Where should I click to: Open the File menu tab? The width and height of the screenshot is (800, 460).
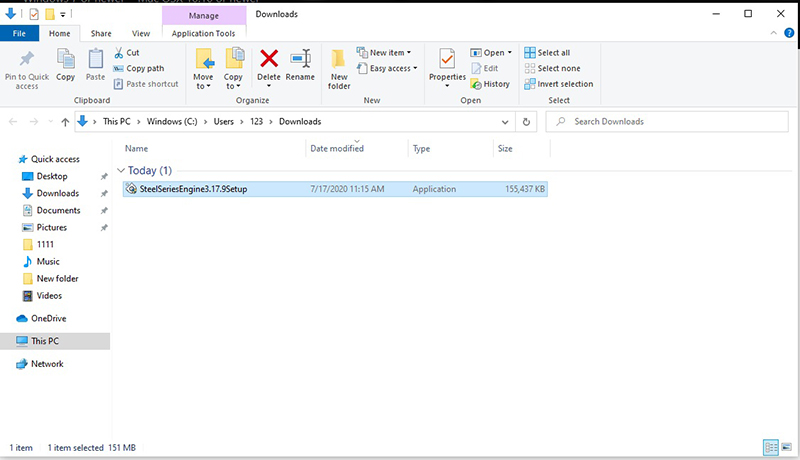tap(18, 33)
